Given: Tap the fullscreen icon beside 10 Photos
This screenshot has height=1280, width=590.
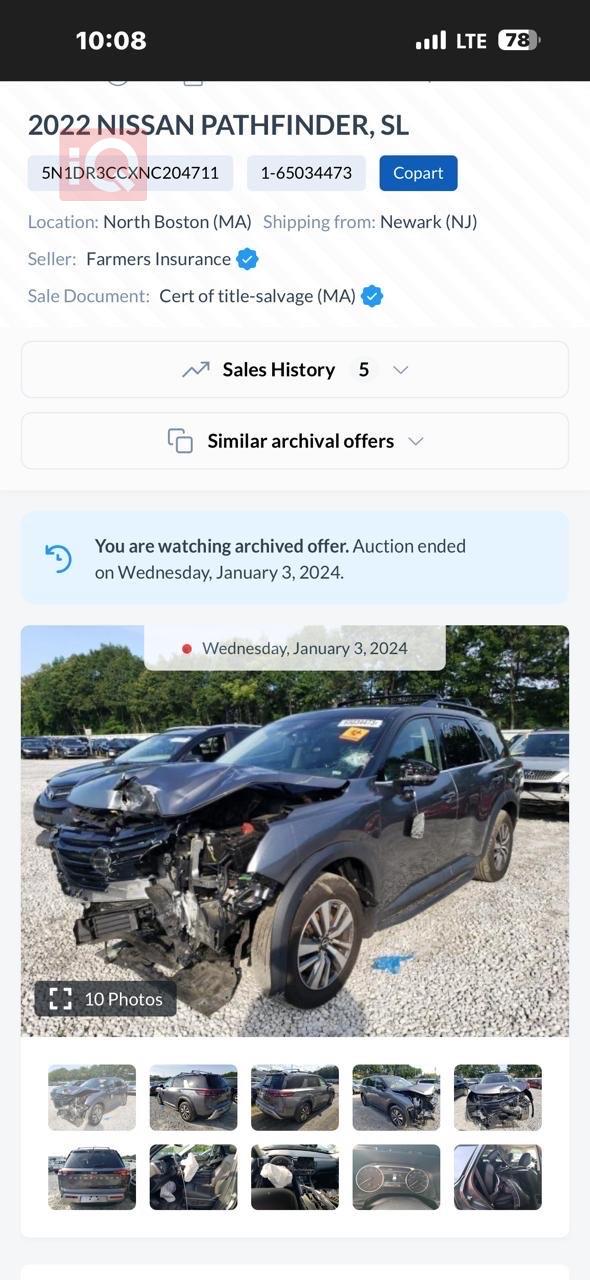Looking at the screenshot, I should 61,998.
